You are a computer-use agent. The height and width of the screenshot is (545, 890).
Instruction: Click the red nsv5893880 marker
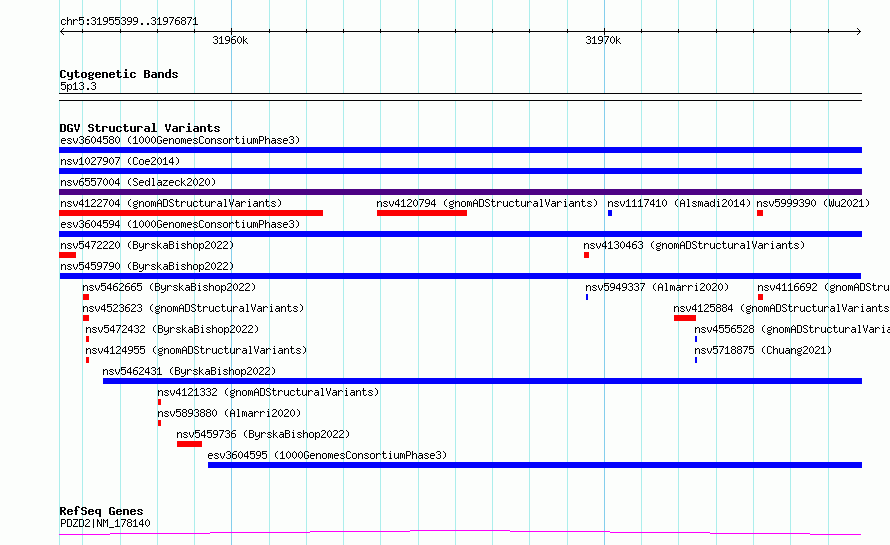tap(159, 423)
